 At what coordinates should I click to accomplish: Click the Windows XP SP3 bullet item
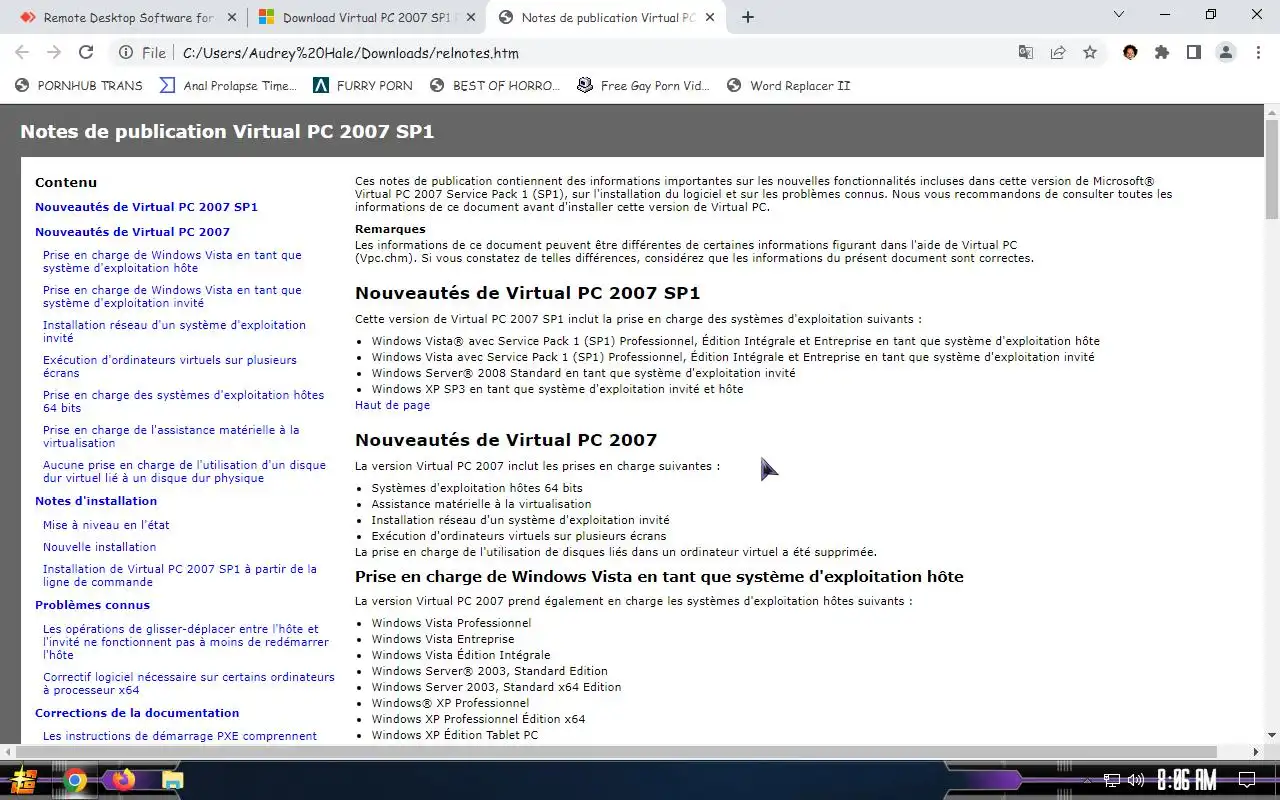click(x=557, y=389)
